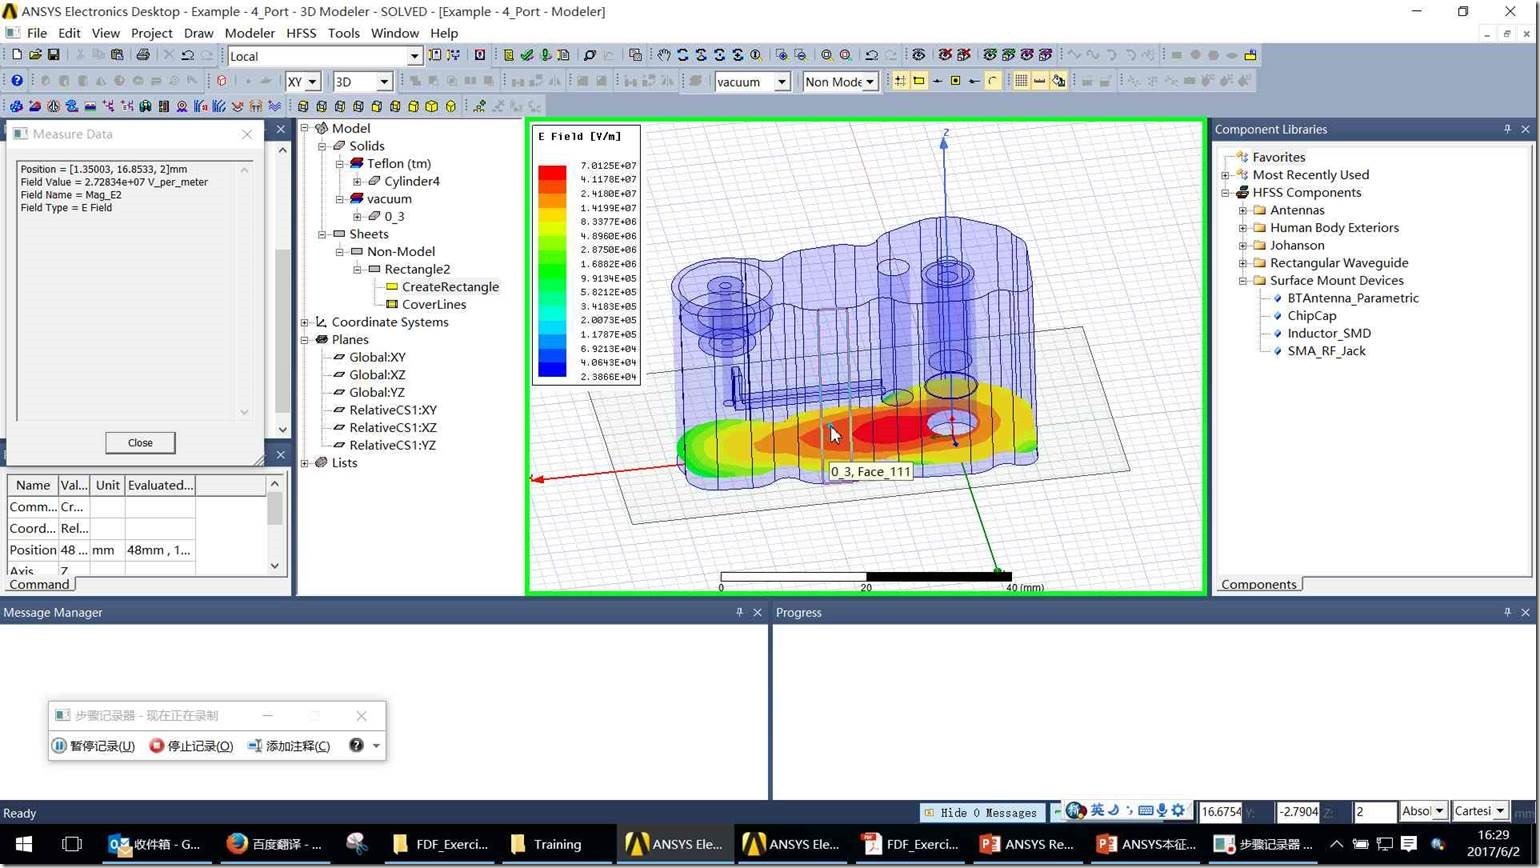This screenshot has width=1540, height=868.
Task: Open the Absolute coordinate entry dropdown
Action: [x=1439, y=811]
